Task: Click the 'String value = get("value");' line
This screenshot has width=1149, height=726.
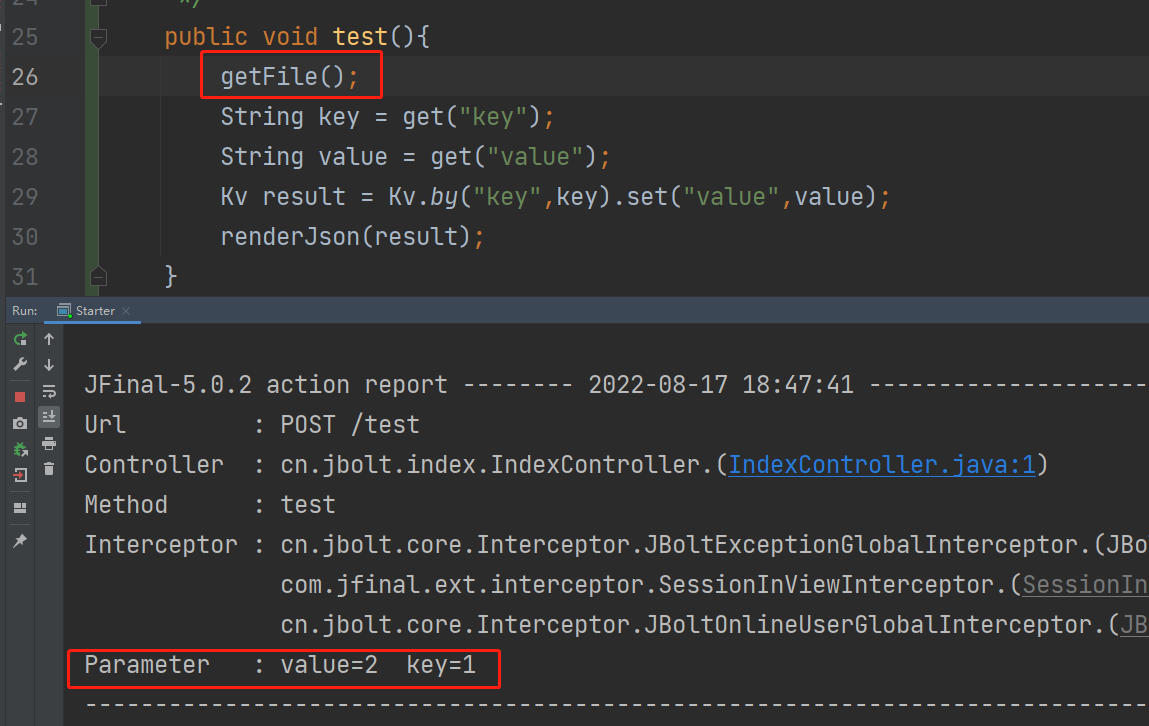Action: pyautogui.click(x=415, y=157)
